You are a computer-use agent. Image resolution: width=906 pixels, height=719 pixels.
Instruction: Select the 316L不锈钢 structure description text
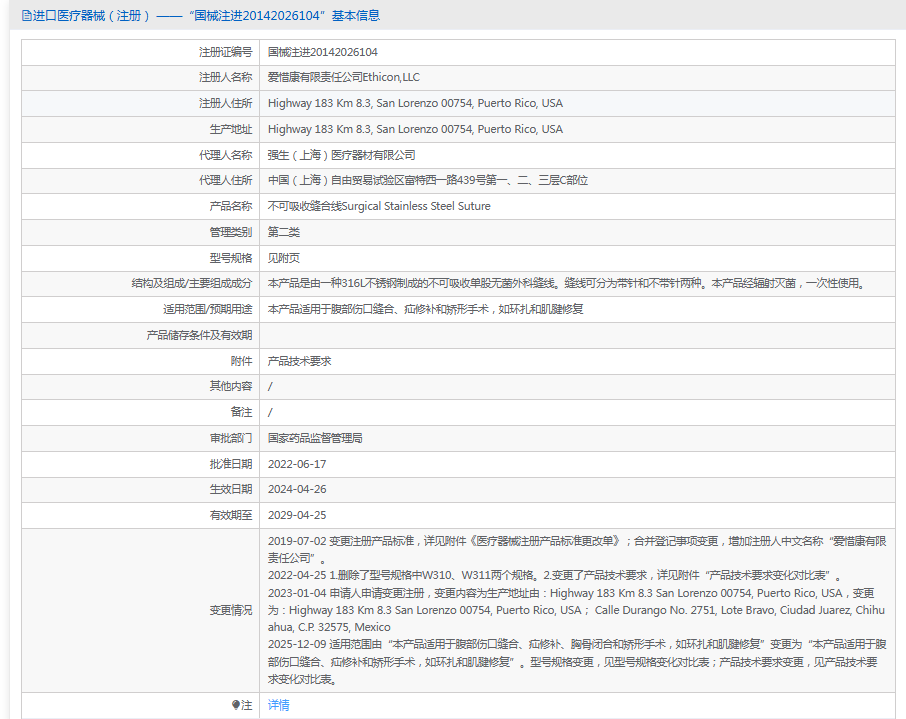pos(566,283)
